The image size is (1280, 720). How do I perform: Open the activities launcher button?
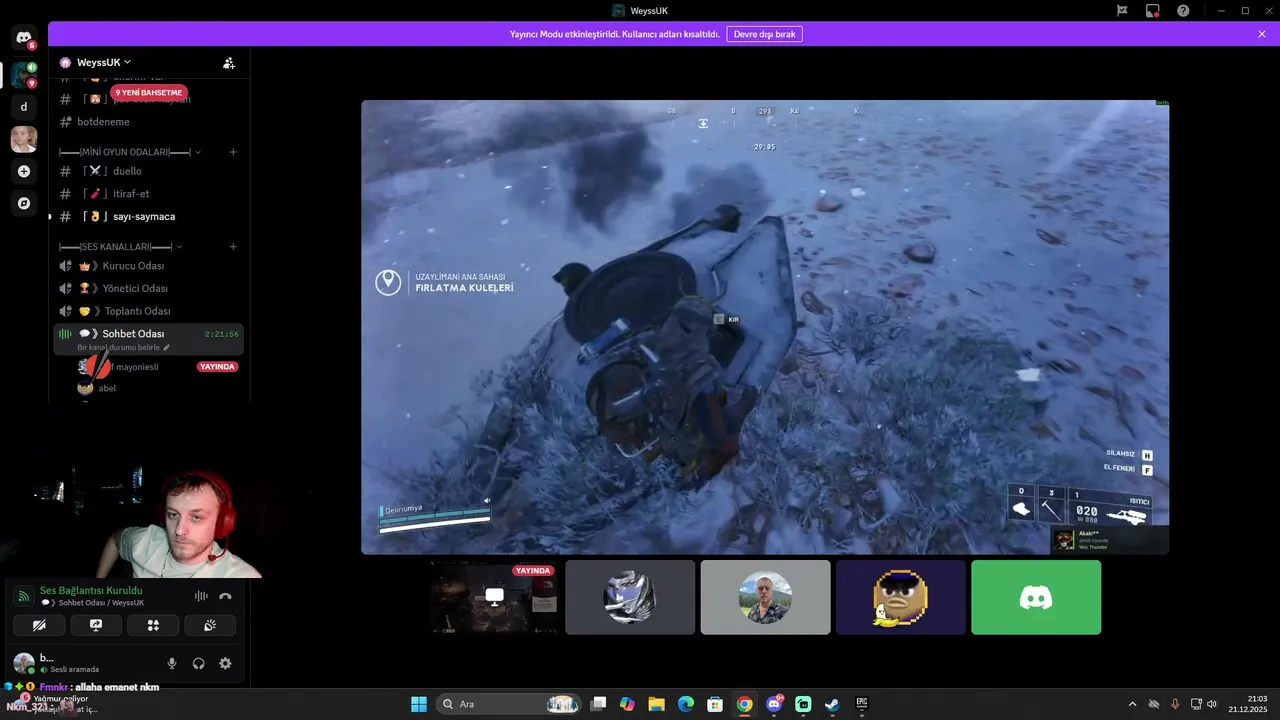[153, 625]
